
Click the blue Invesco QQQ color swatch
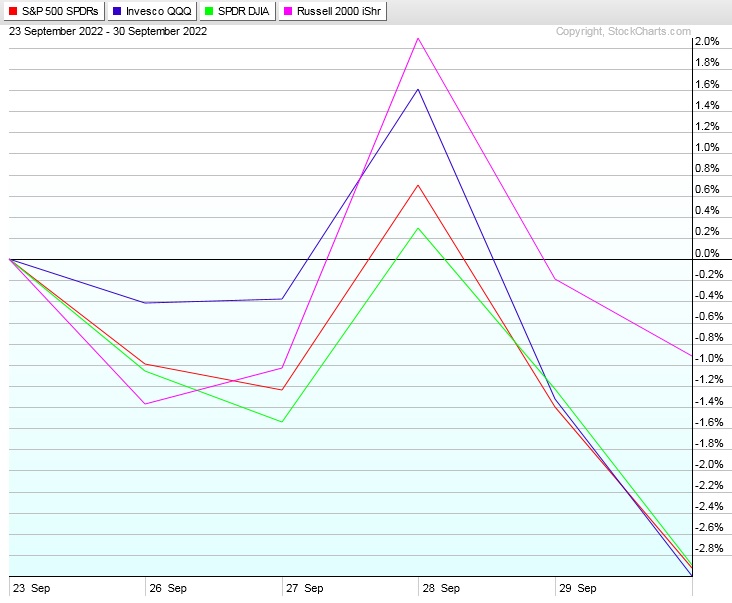pyautogui.click(x=117, y=11)
